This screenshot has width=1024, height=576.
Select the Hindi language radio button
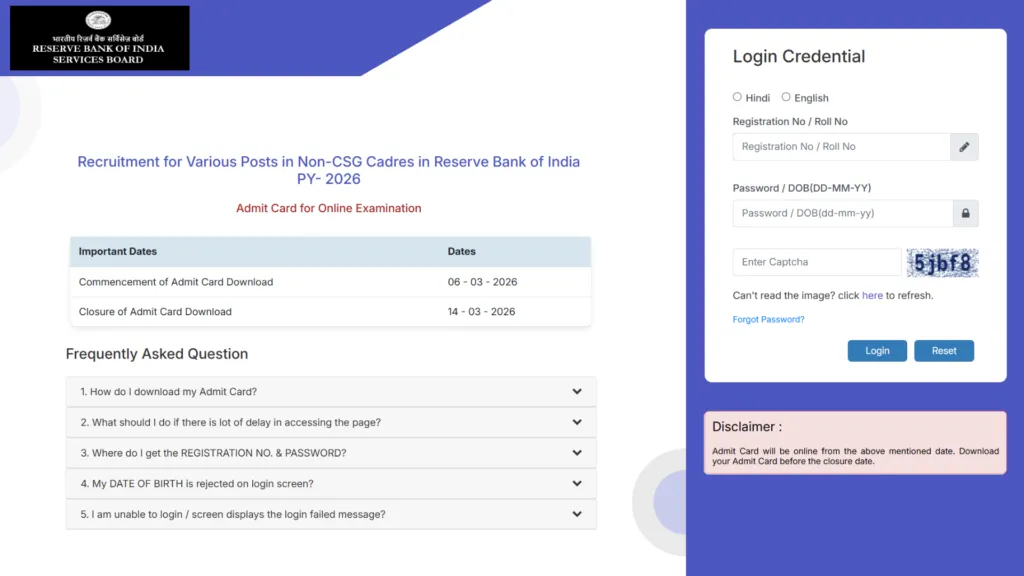736,97
